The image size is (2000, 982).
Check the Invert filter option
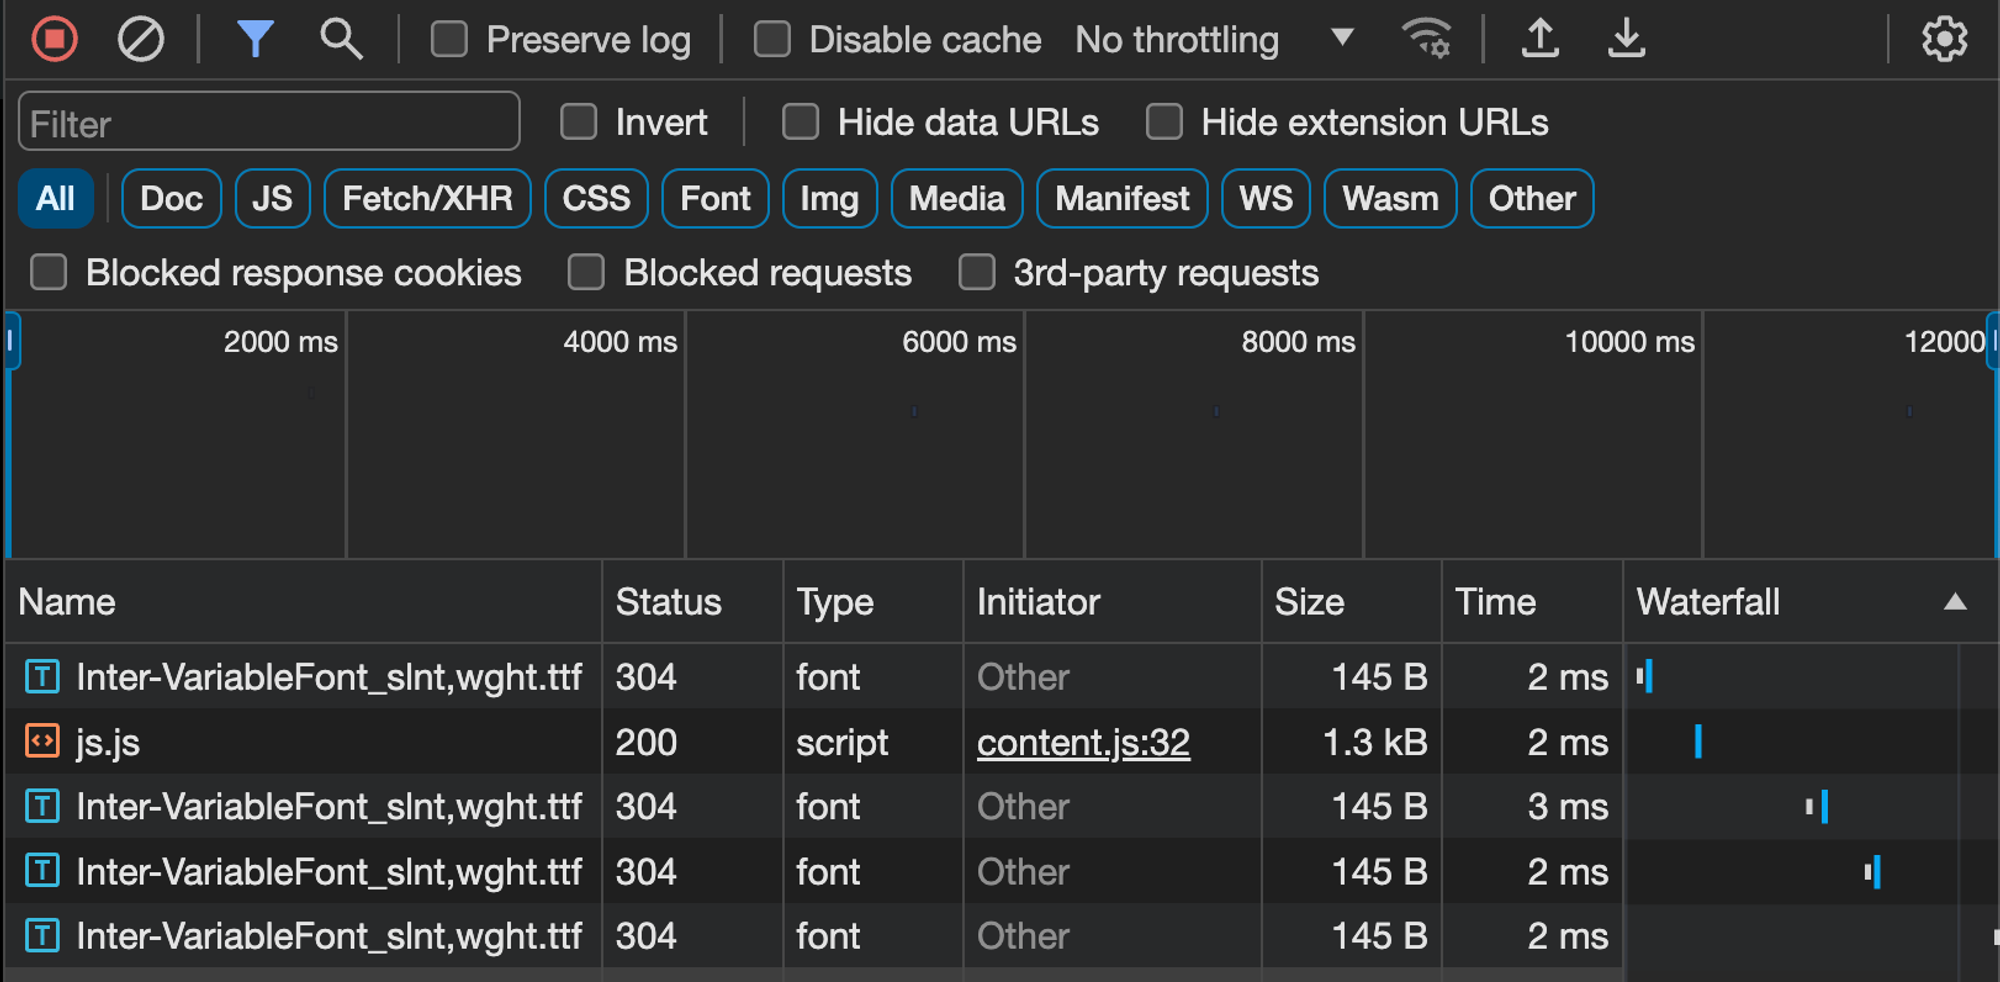coord(579,122)
